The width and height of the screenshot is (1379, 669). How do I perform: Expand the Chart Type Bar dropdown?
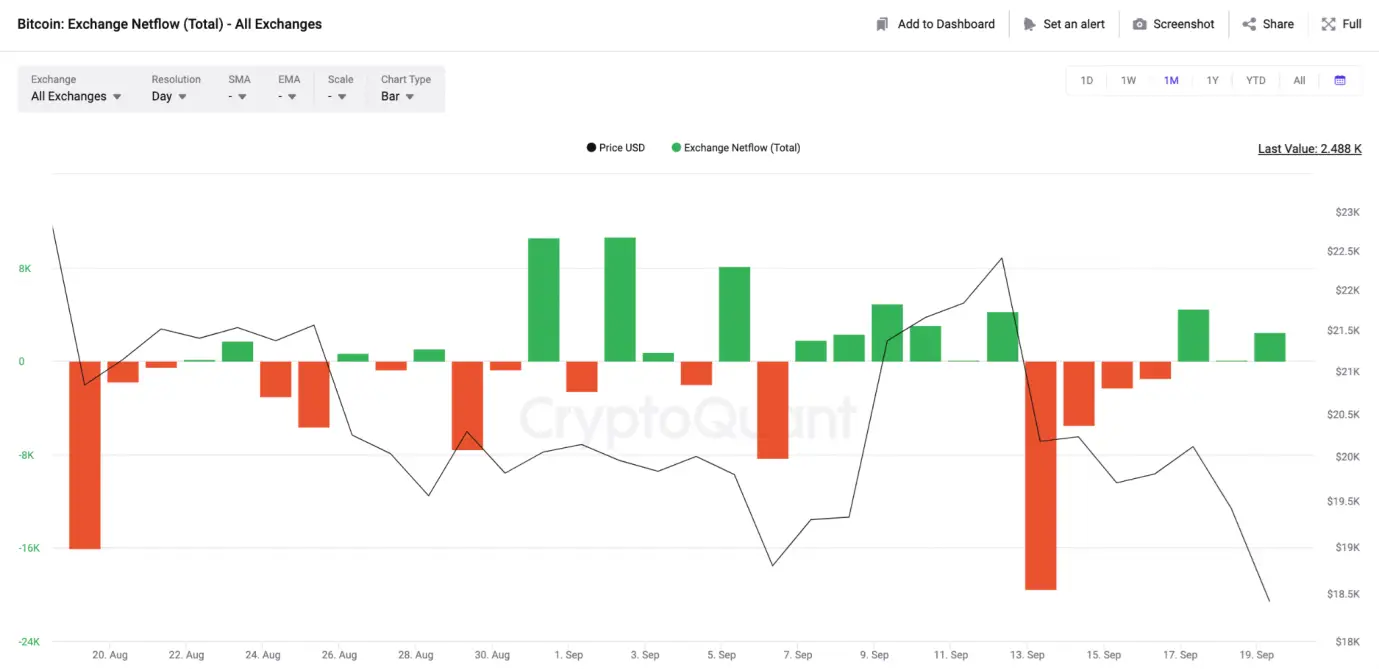click(x=397, y=96)
